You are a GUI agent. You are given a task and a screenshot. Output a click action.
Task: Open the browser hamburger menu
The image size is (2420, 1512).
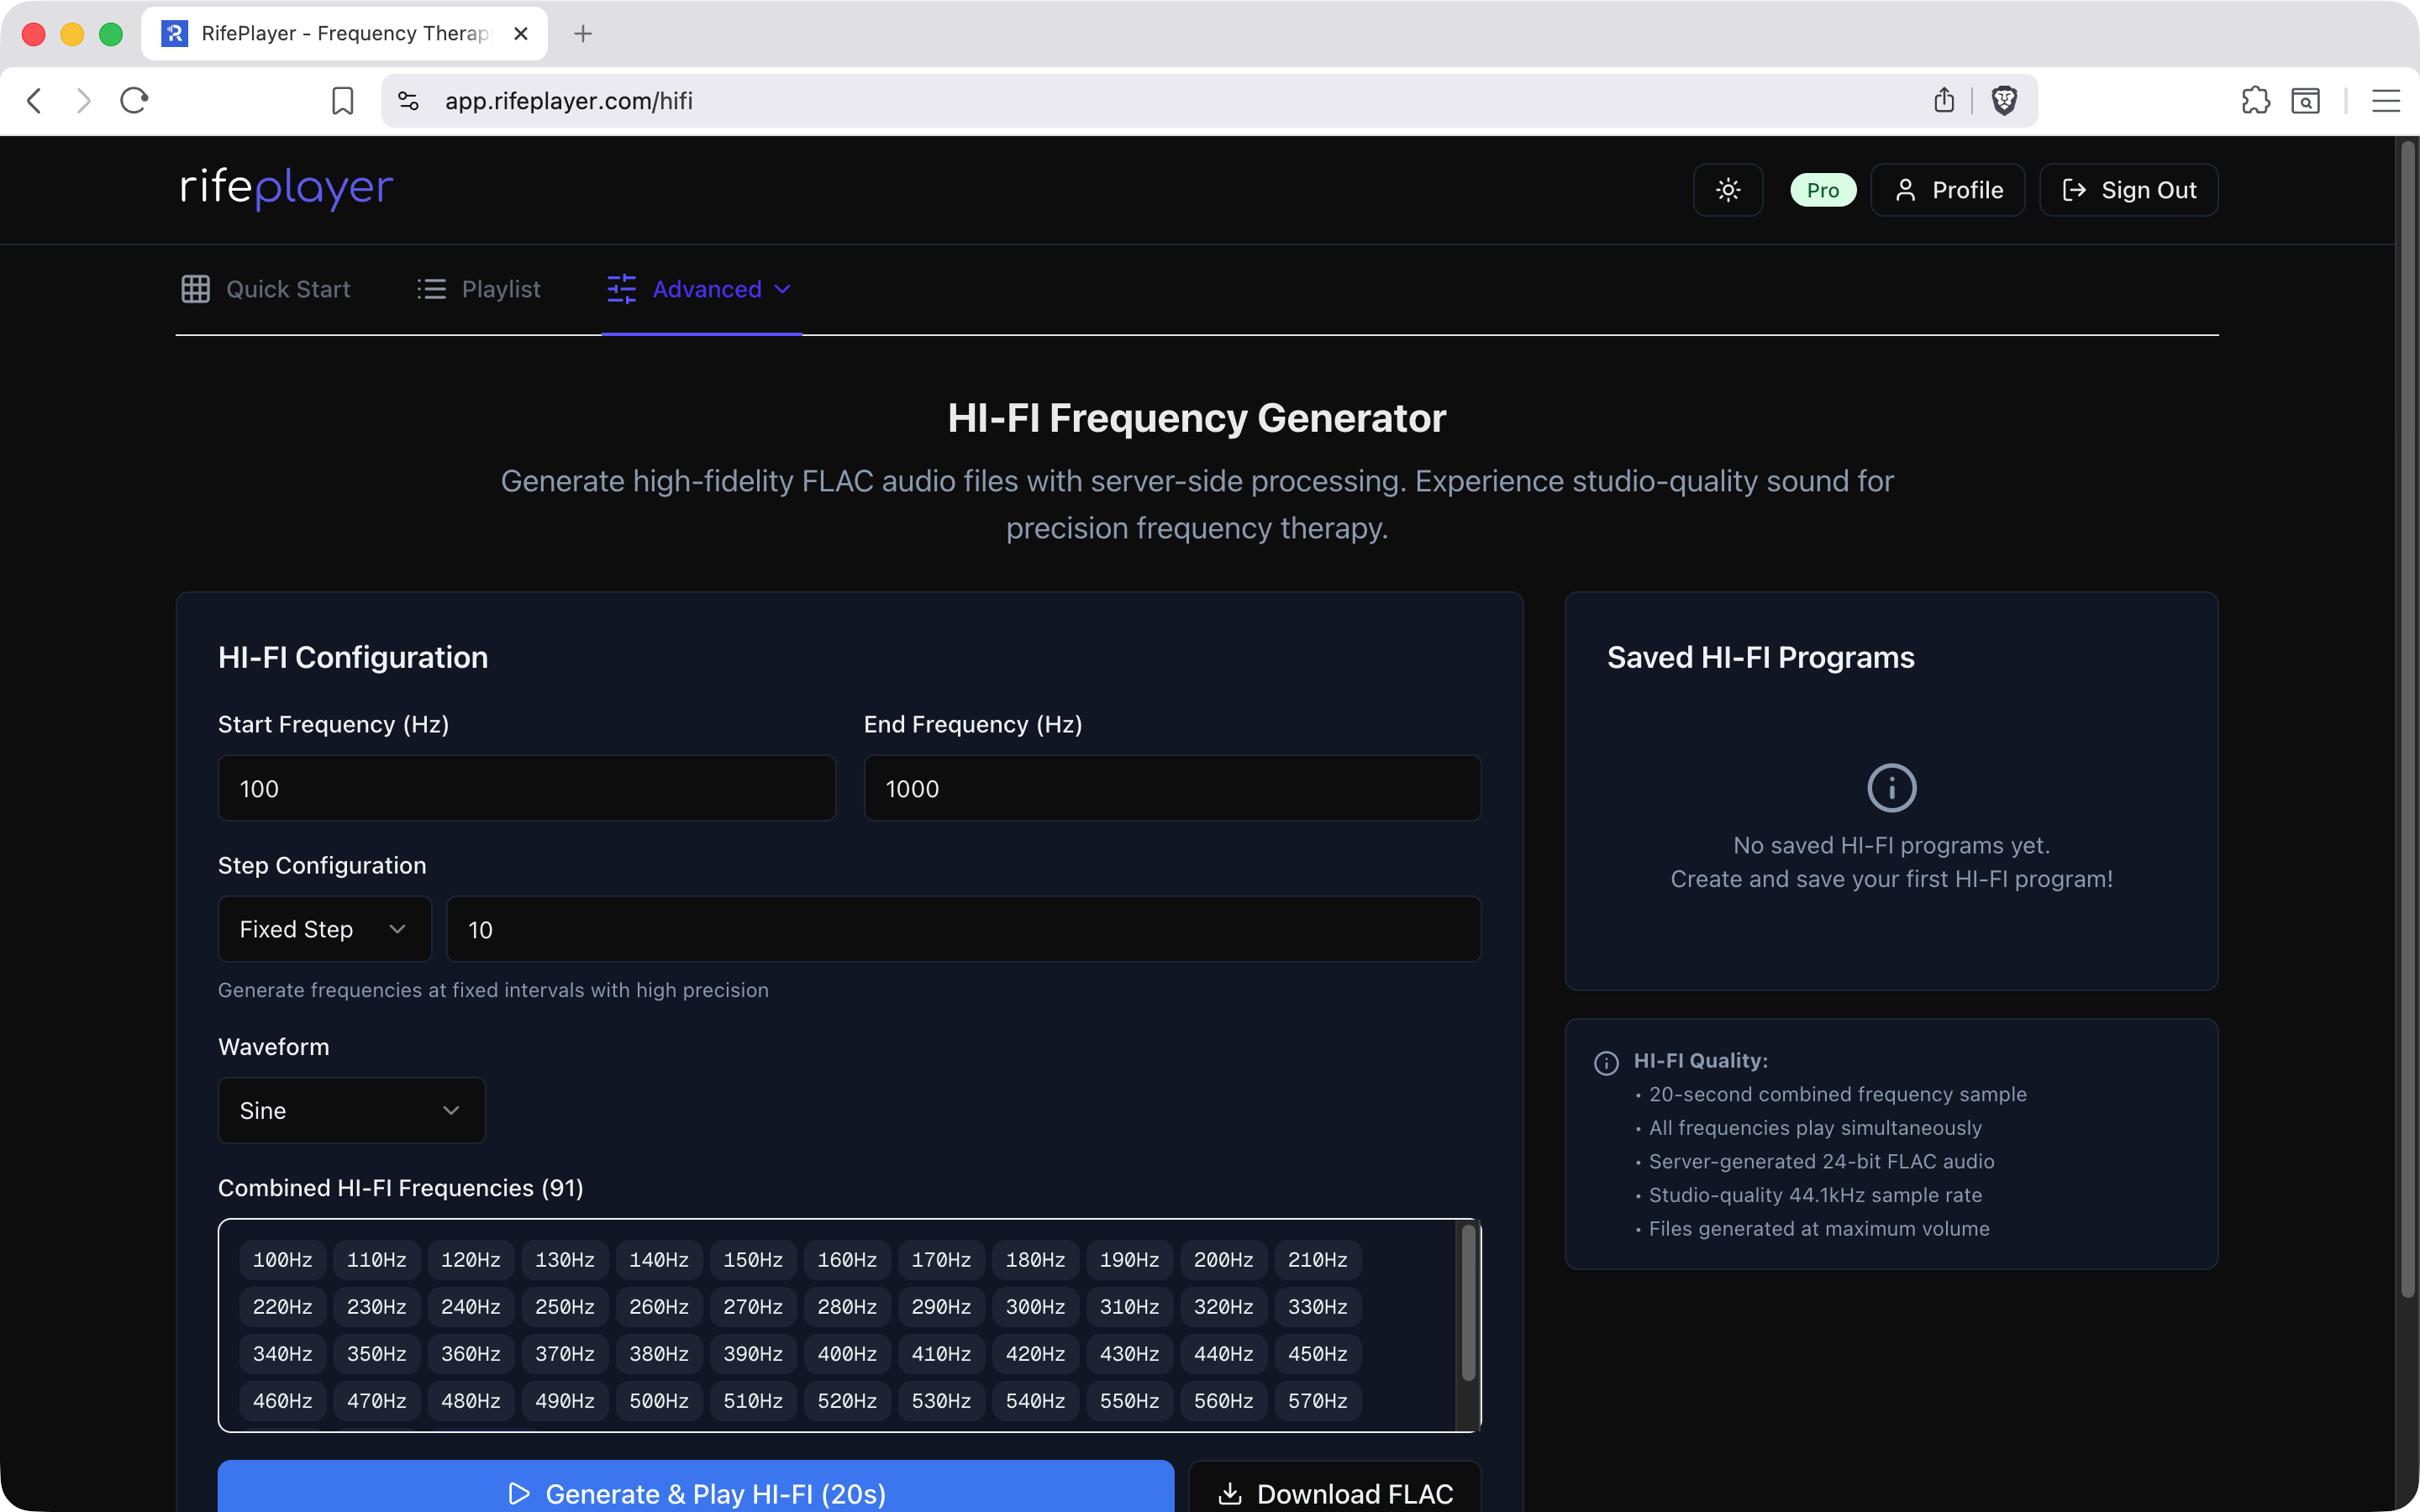click(x=2385, y=100)
